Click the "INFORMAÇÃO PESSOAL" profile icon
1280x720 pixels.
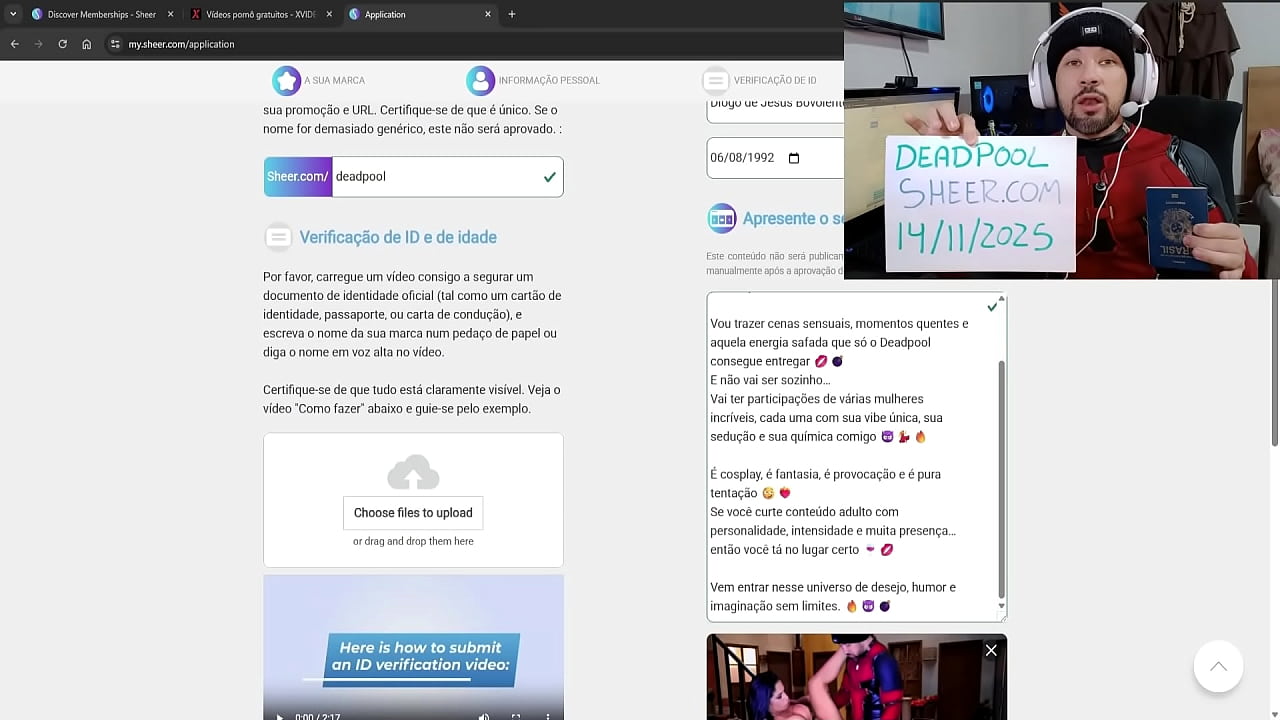[480, 80]
